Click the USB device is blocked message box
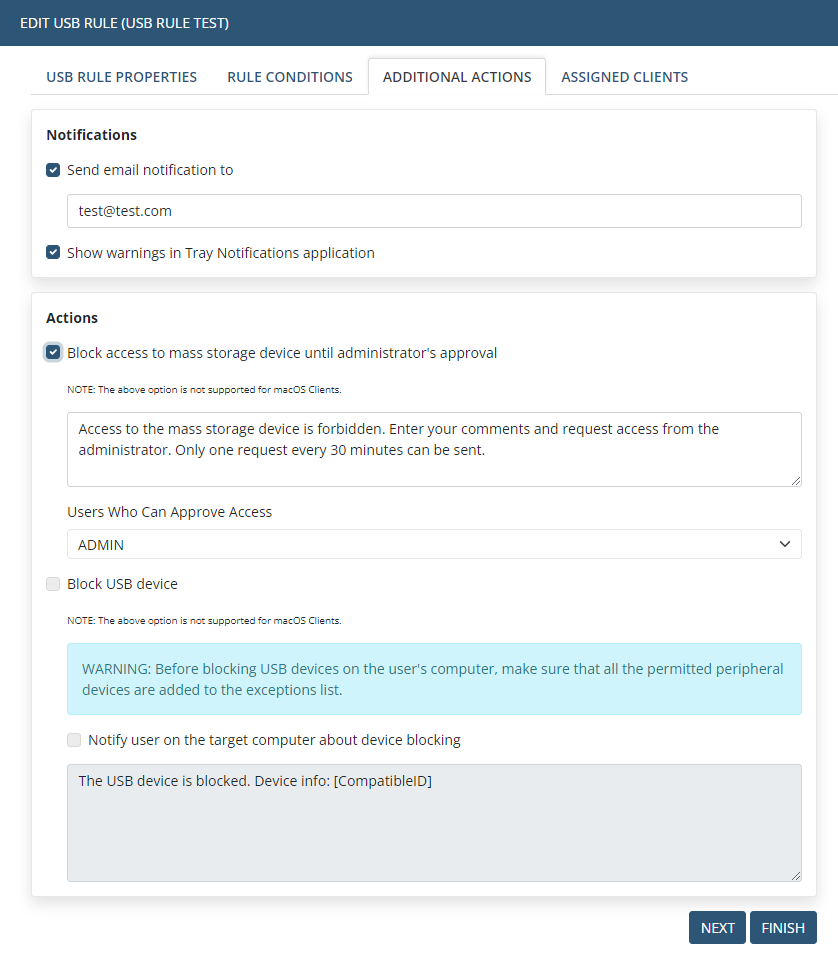The image size is (838, 959). click(x=434, y=822)
